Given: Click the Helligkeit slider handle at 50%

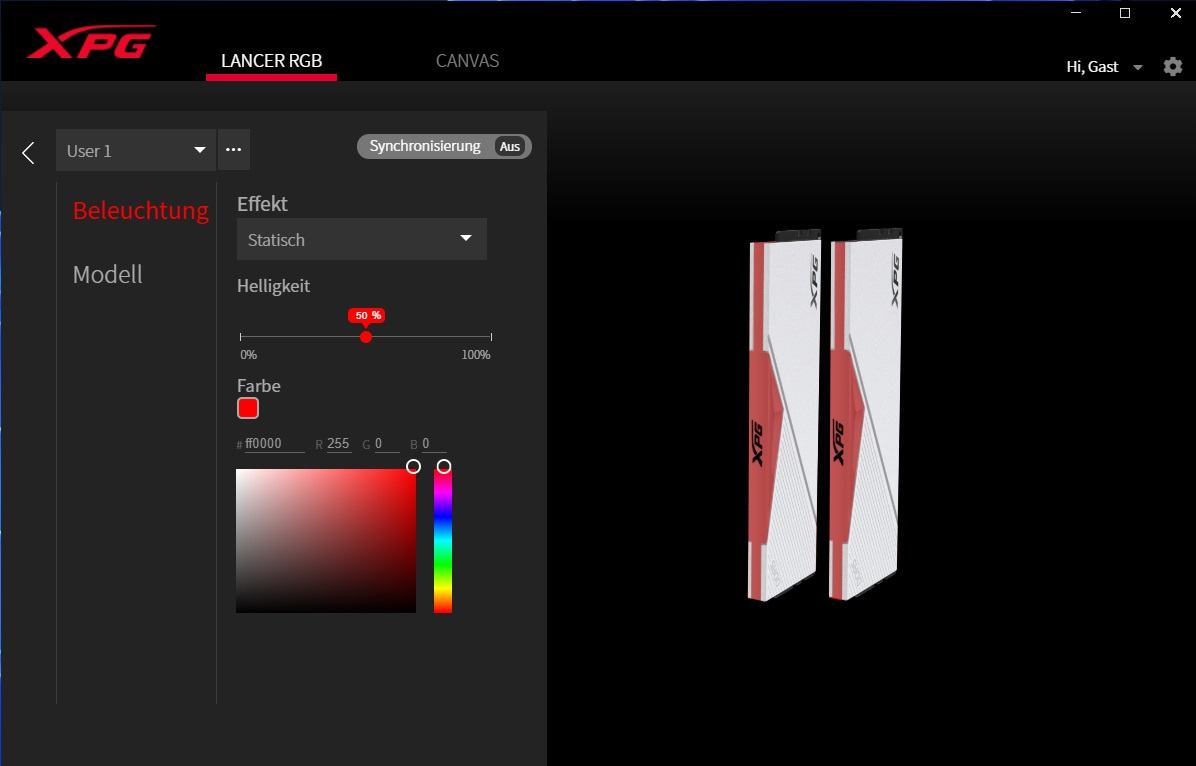Looking at the screenshot, I should [366, 336].
